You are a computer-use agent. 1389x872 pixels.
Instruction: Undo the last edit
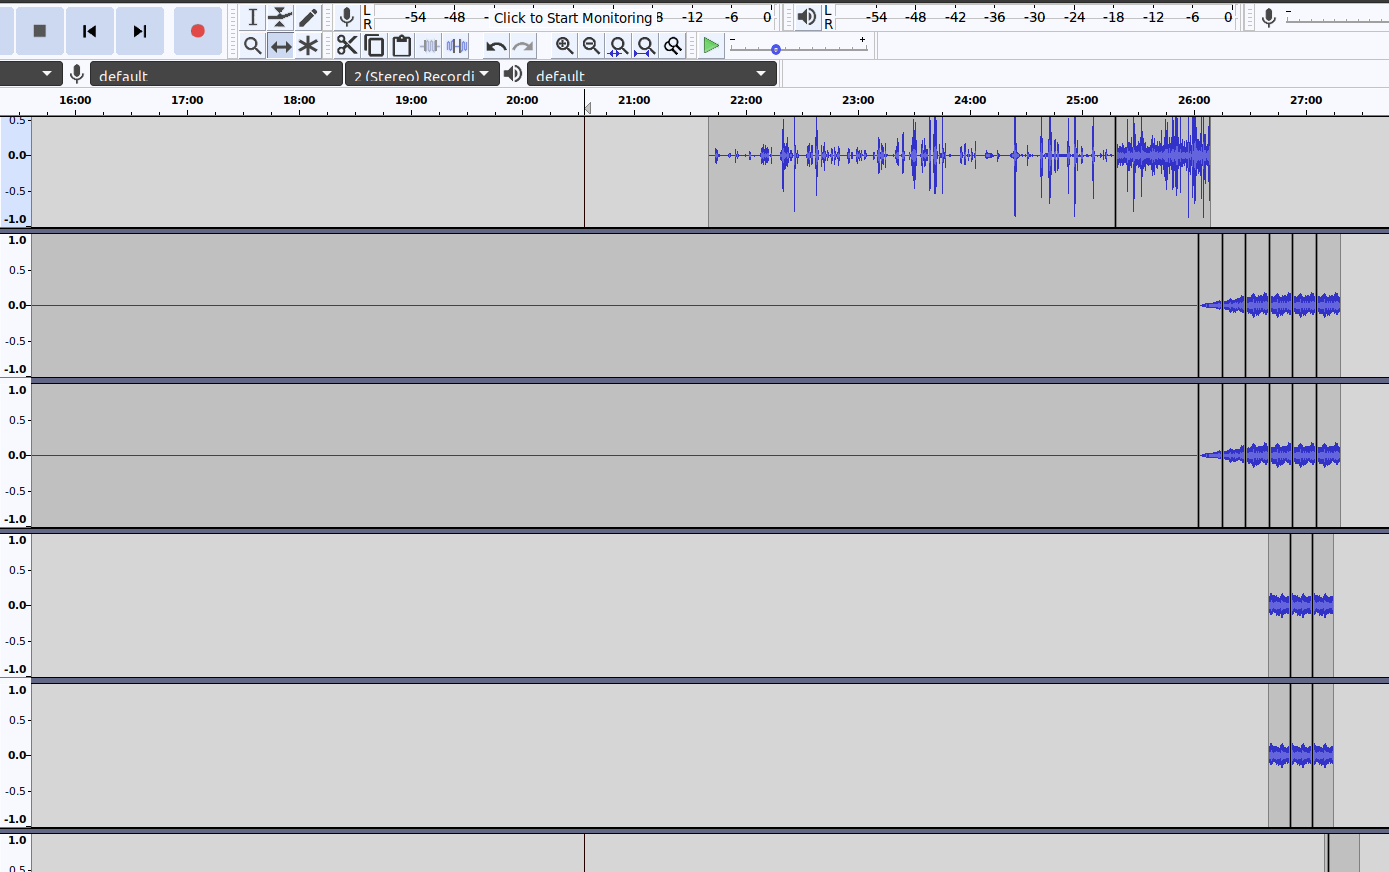(496, 46)
